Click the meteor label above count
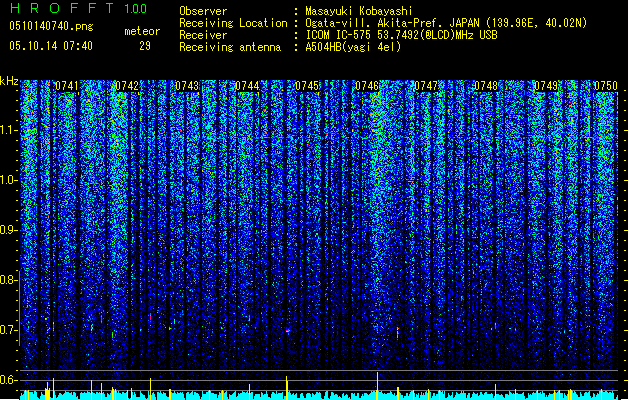Image resolution: width=629 pixels, height=400 pixels. (142, 31)
